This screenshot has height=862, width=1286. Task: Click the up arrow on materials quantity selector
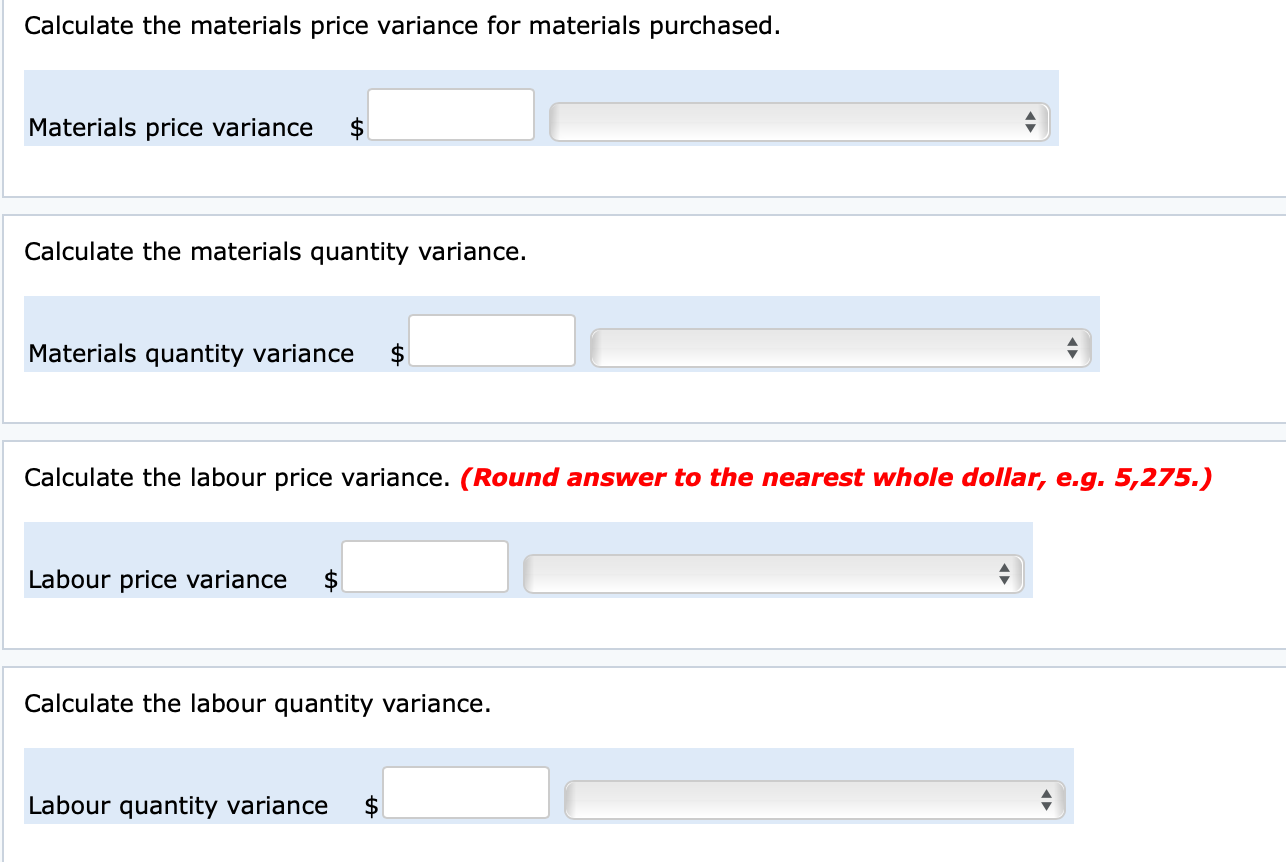(1073, 343)
